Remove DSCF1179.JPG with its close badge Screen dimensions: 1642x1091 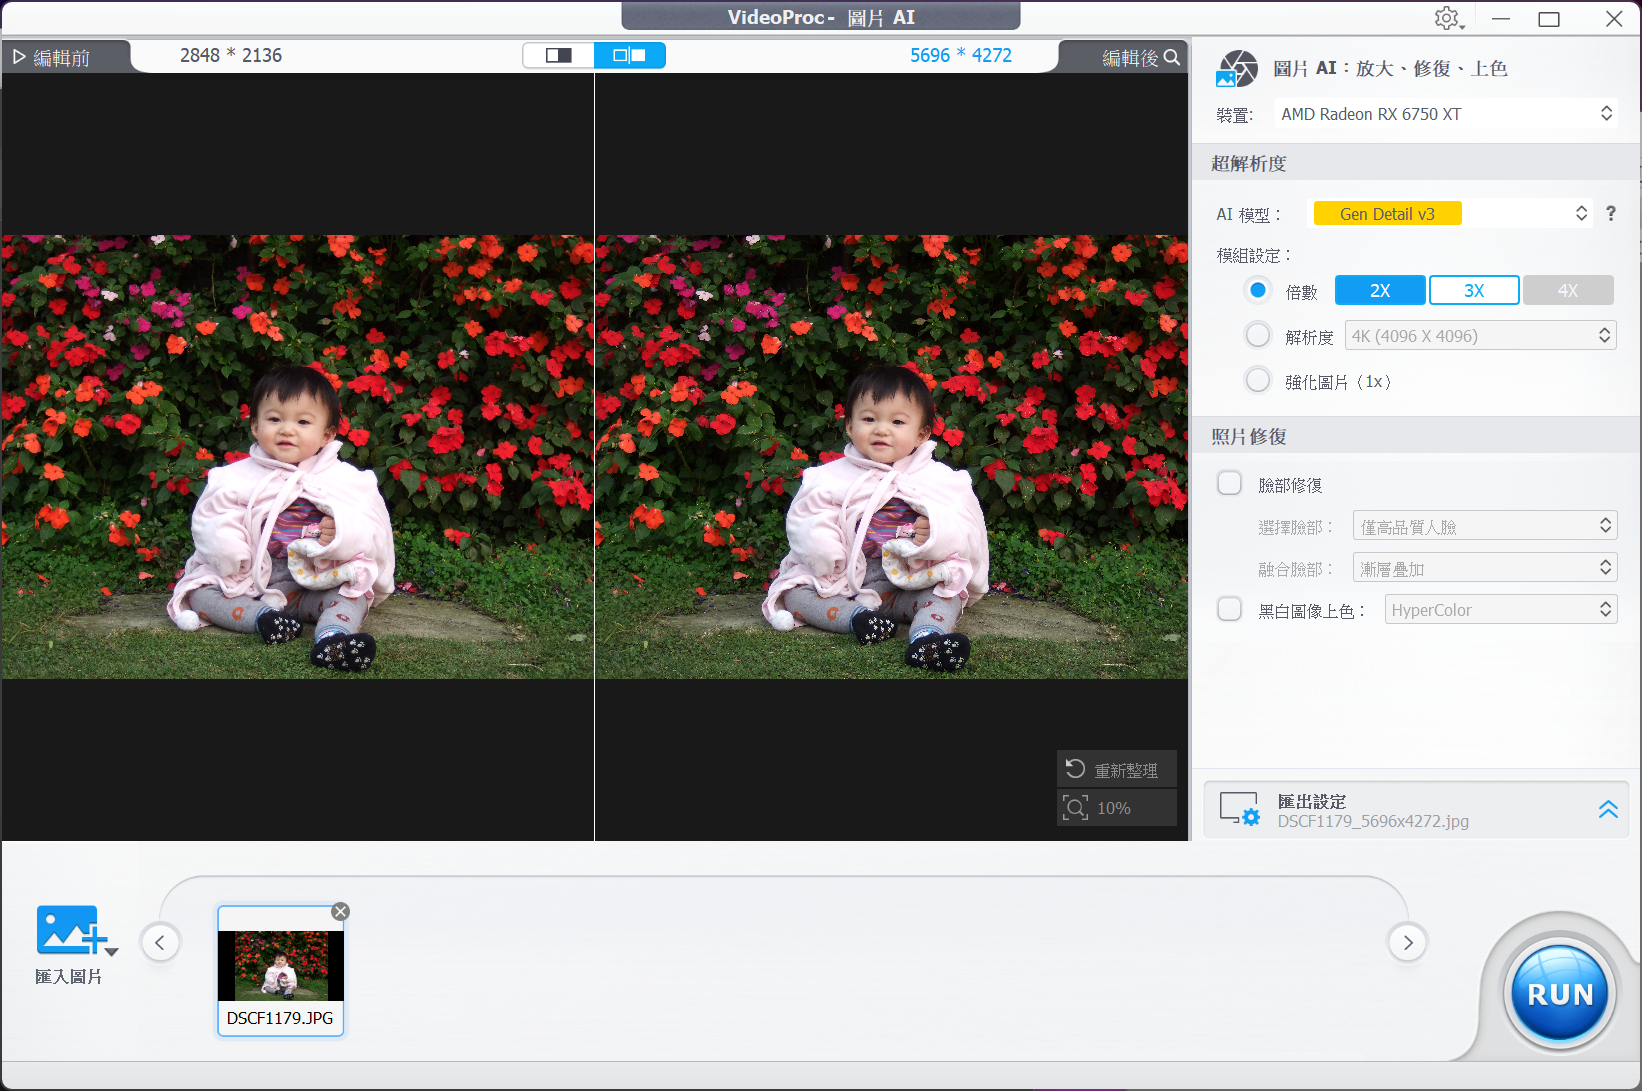pos(341,911)
